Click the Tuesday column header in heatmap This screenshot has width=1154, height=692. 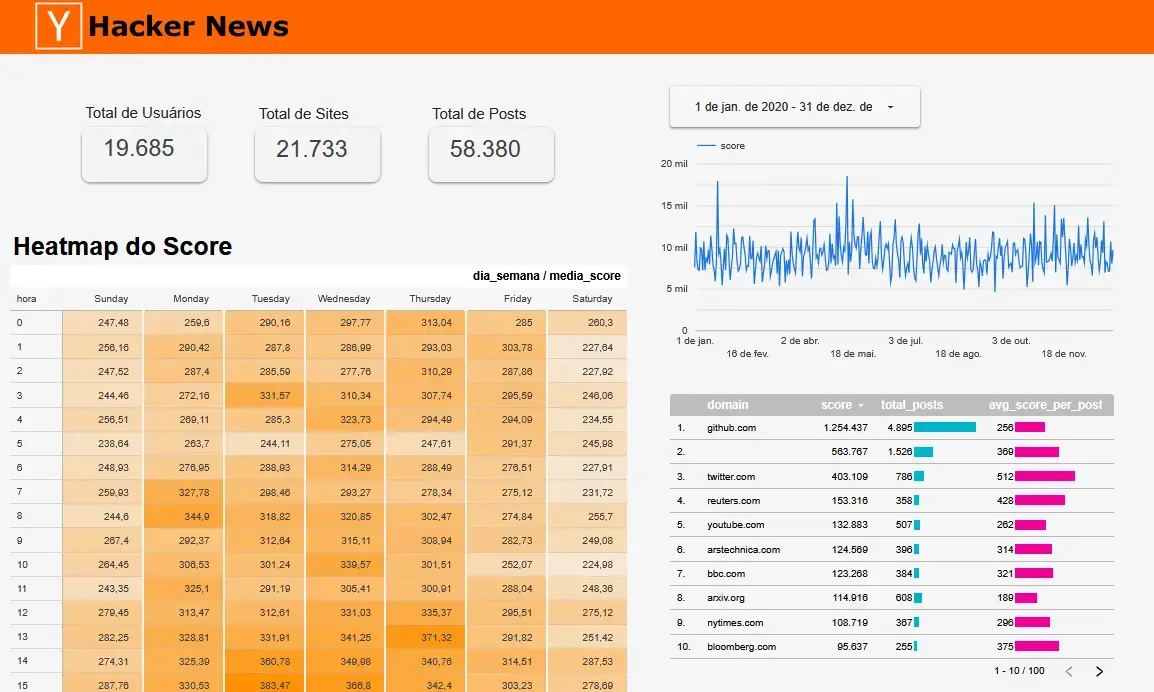(x=270, y=299)
